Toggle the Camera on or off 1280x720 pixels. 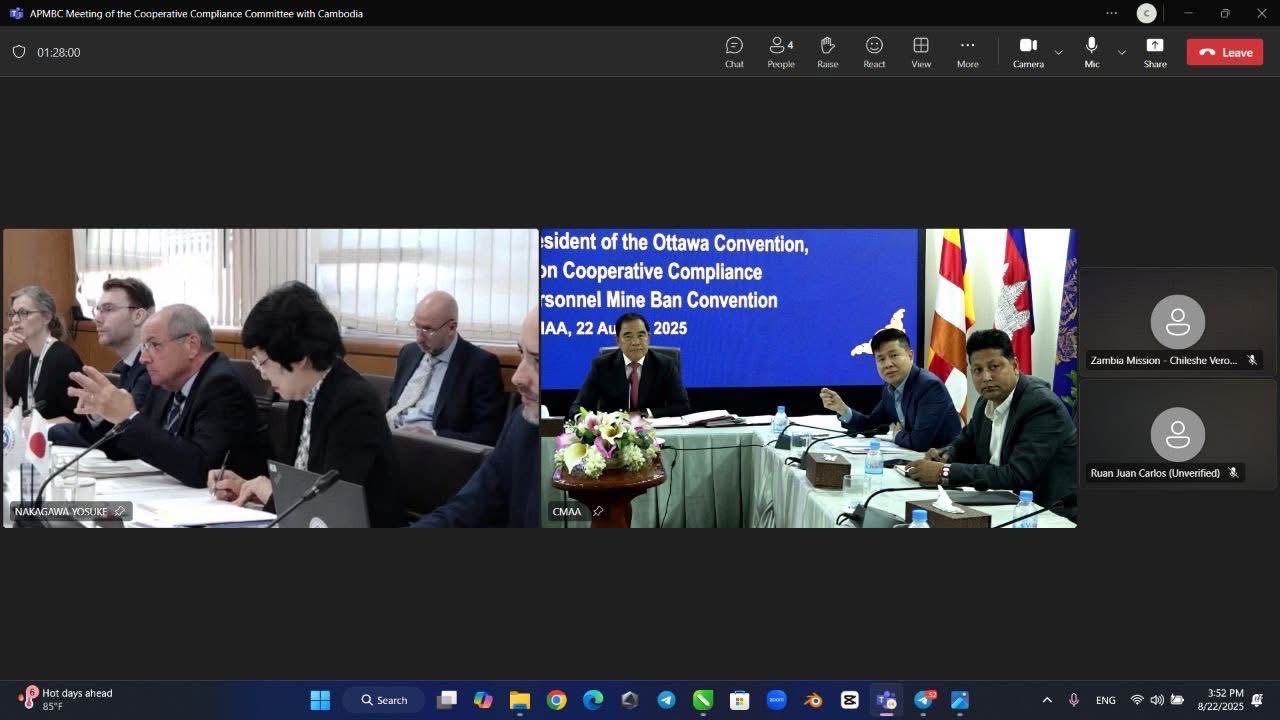1028,52
